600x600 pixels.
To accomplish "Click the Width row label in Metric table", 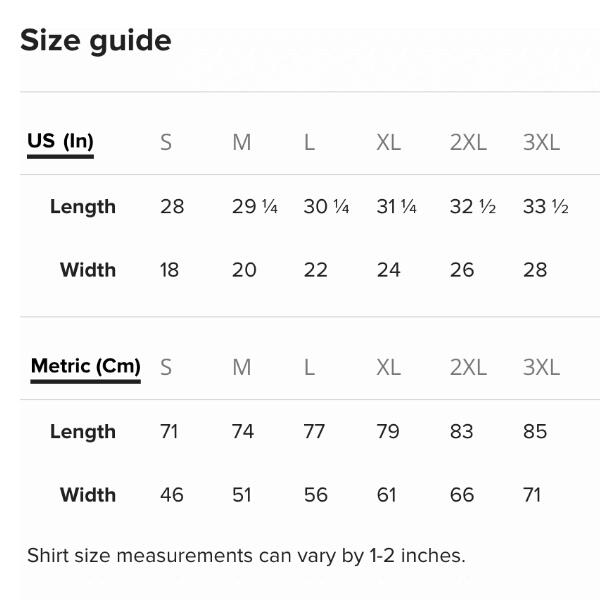I will 88,494.
